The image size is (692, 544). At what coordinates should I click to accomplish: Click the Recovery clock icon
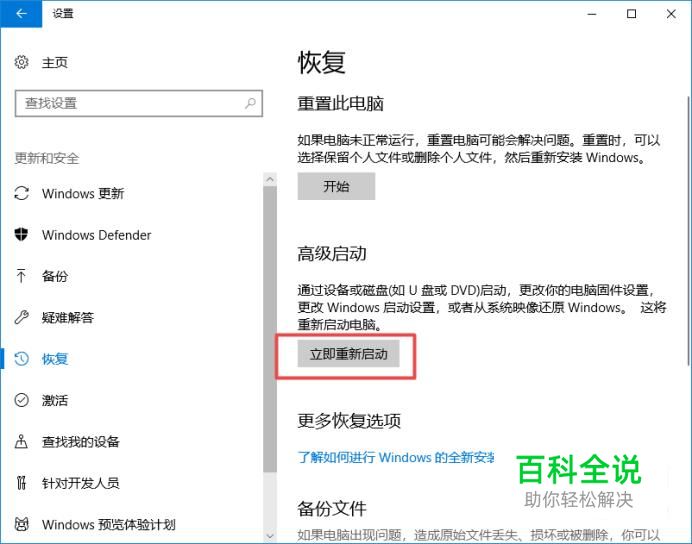[21, 359]
